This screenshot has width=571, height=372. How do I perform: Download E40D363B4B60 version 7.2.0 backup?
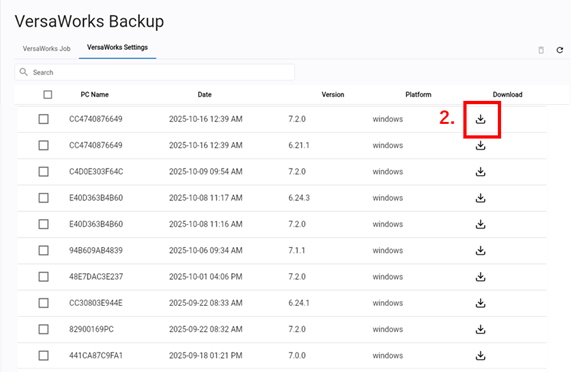click(480, 224)
